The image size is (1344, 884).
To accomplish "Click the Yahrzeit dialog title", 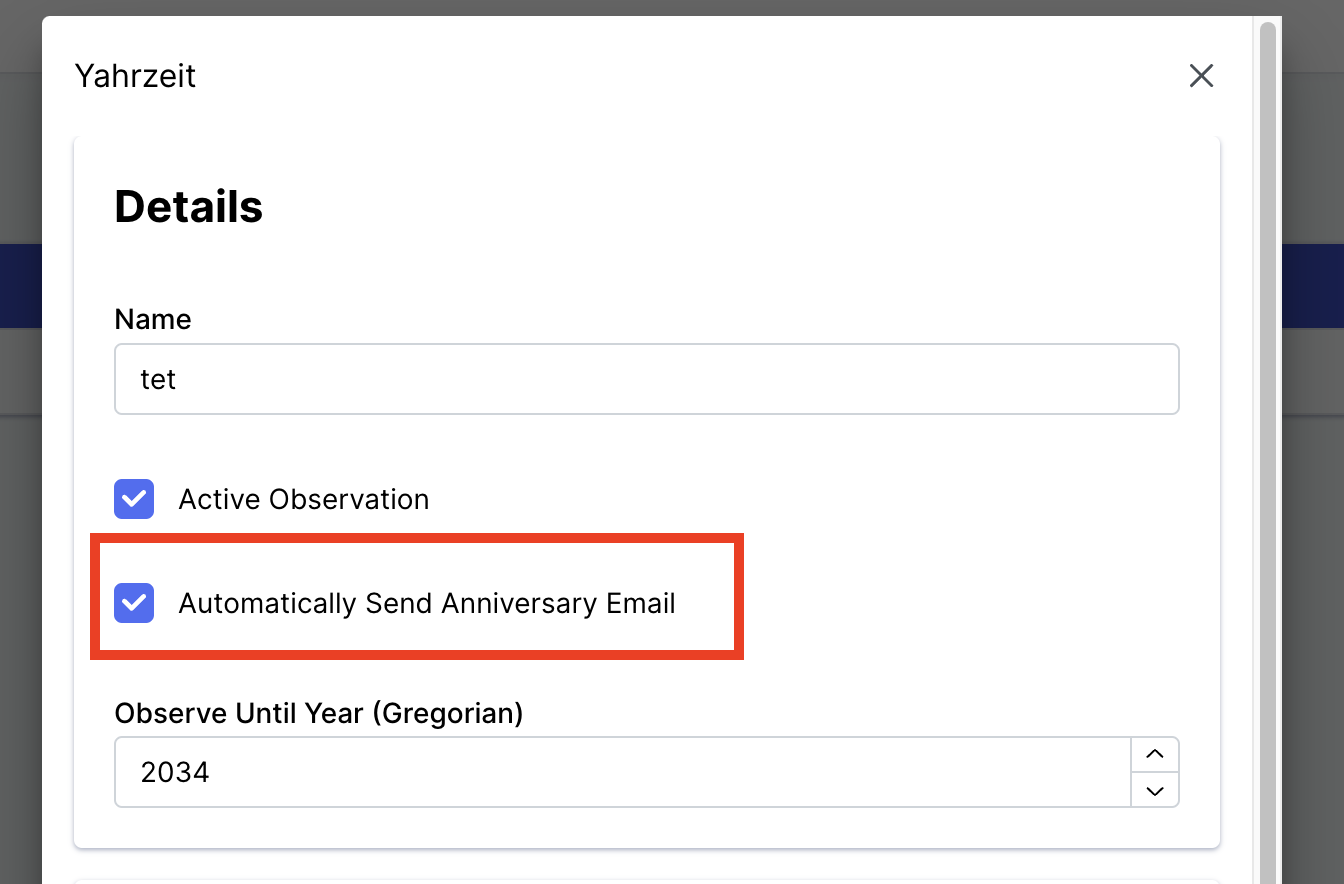I will tap(135, 76).
